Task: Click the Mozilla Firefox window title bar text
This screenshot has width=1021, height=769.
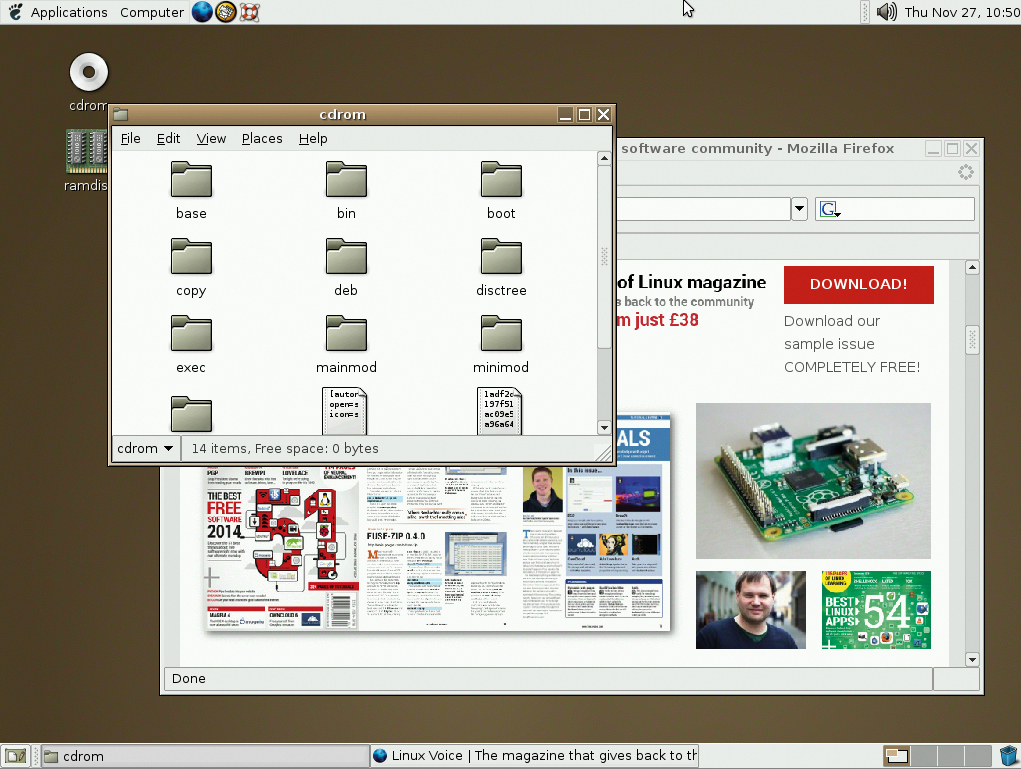Action: tap(757, 148)
